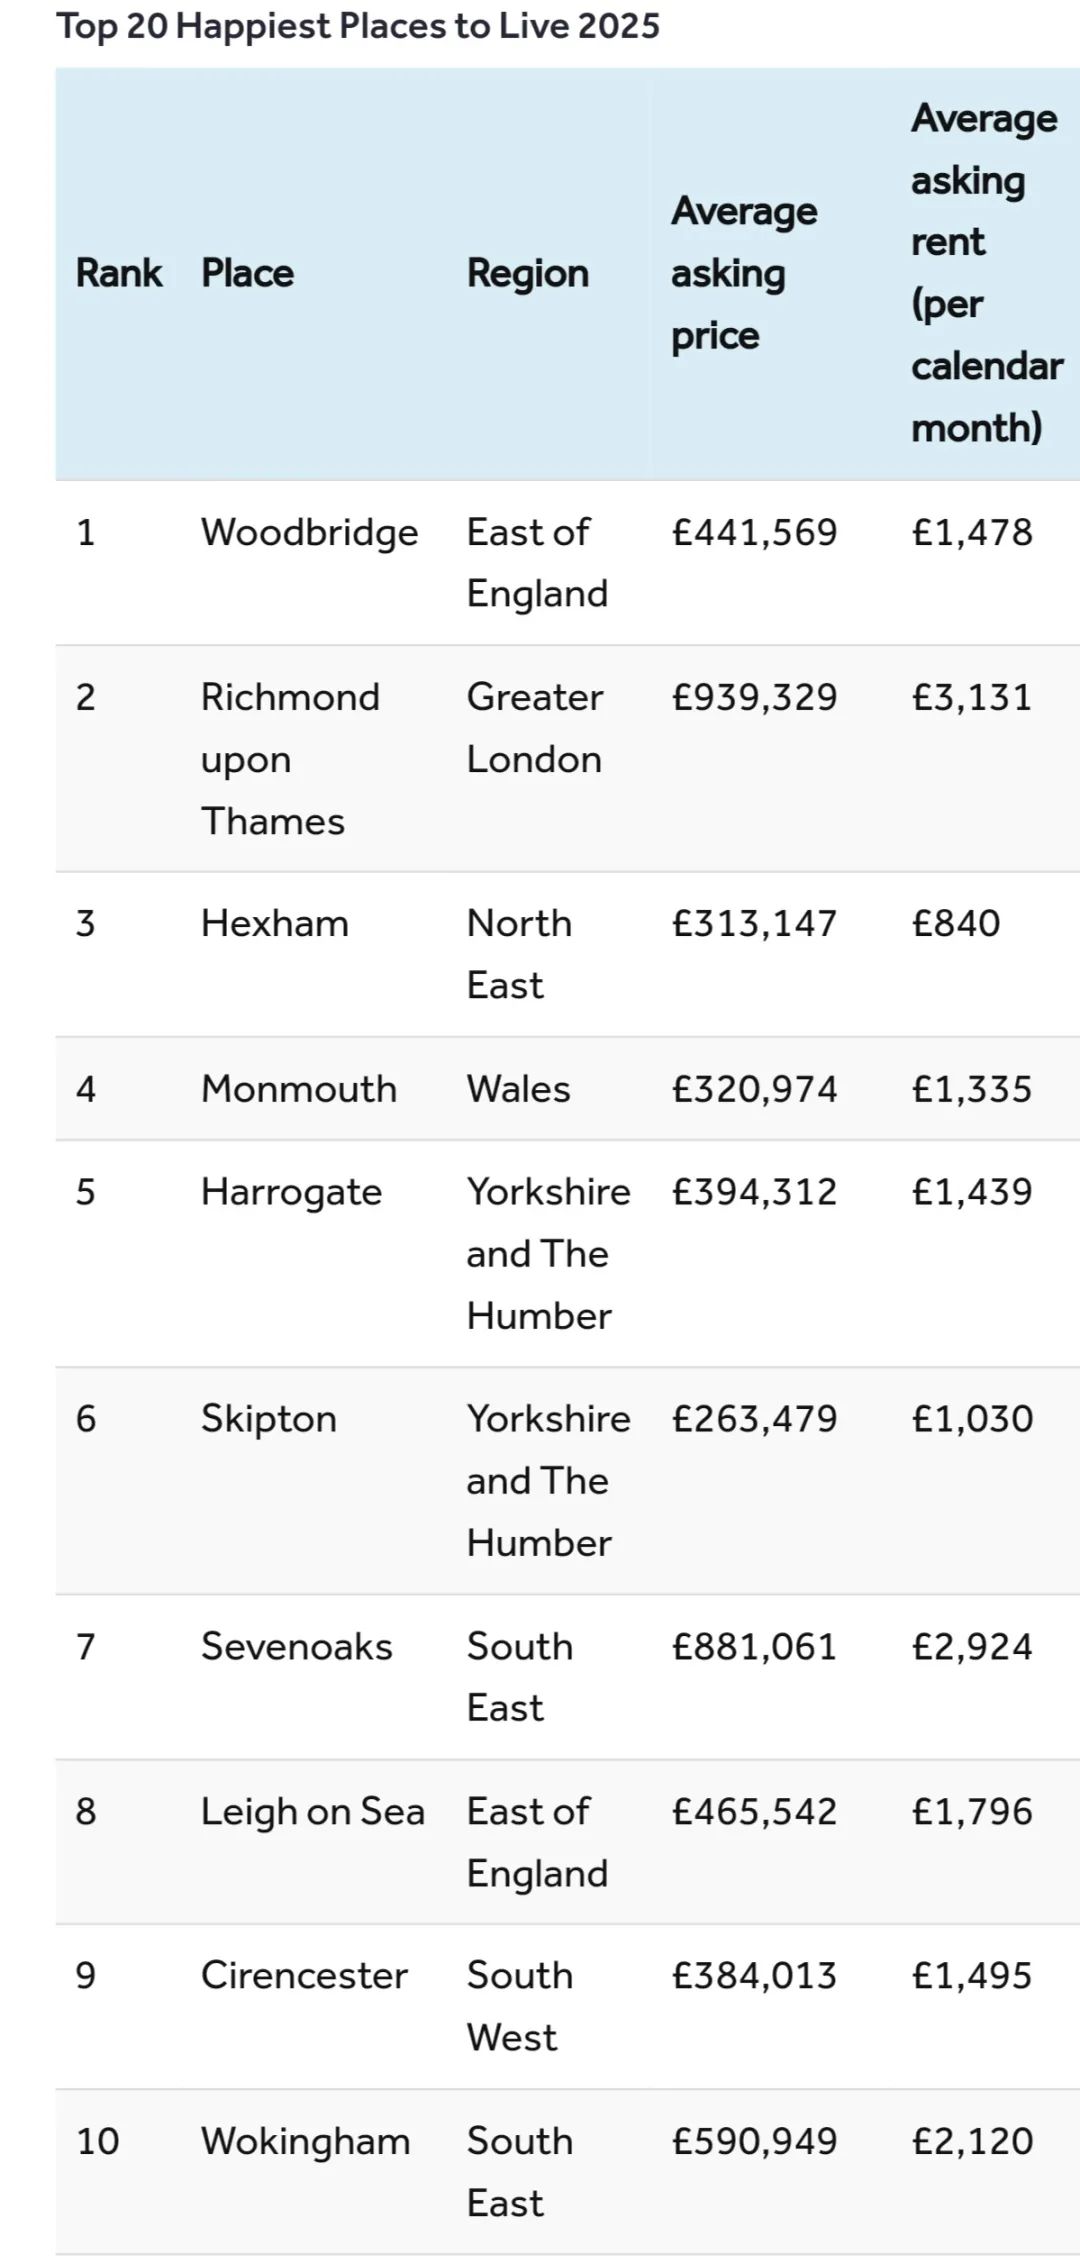Click the £840 rent value

(x=955, y=923)
